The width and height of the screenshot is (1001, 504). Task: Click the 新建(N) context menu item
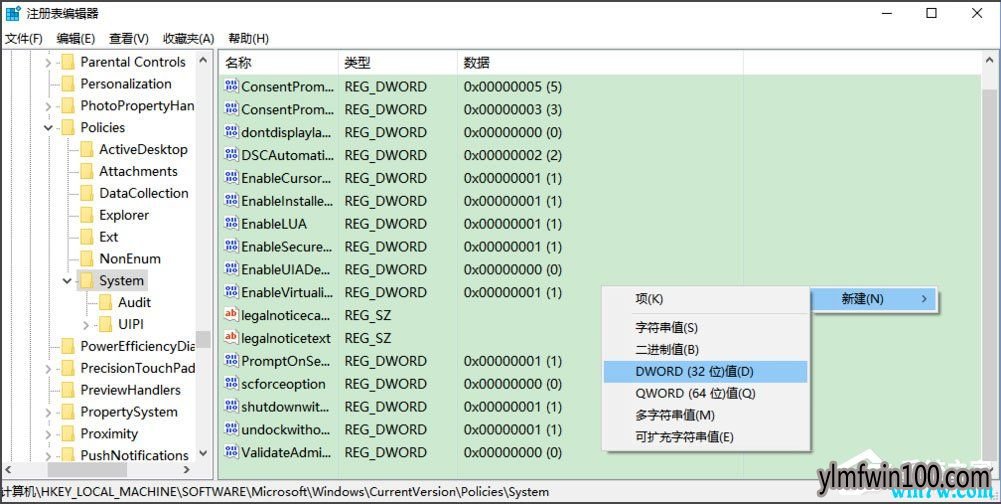[x=874, y=299]
